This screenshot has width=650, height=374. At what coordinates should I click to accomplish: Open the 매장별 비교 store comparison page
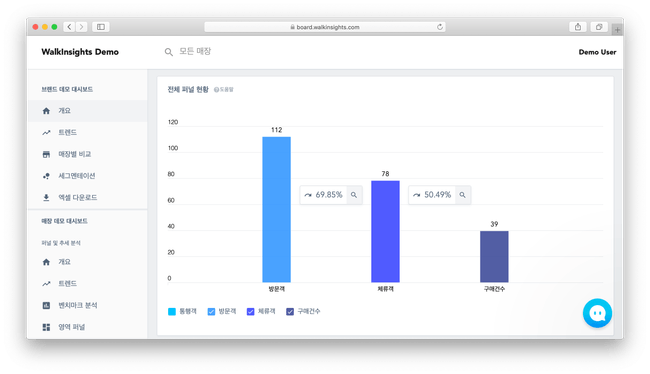[87, 154]
